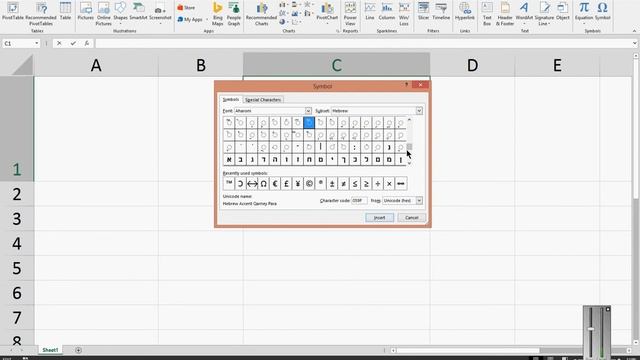Pick the highlighted blue symbol cell

click(x=309, y=122)
